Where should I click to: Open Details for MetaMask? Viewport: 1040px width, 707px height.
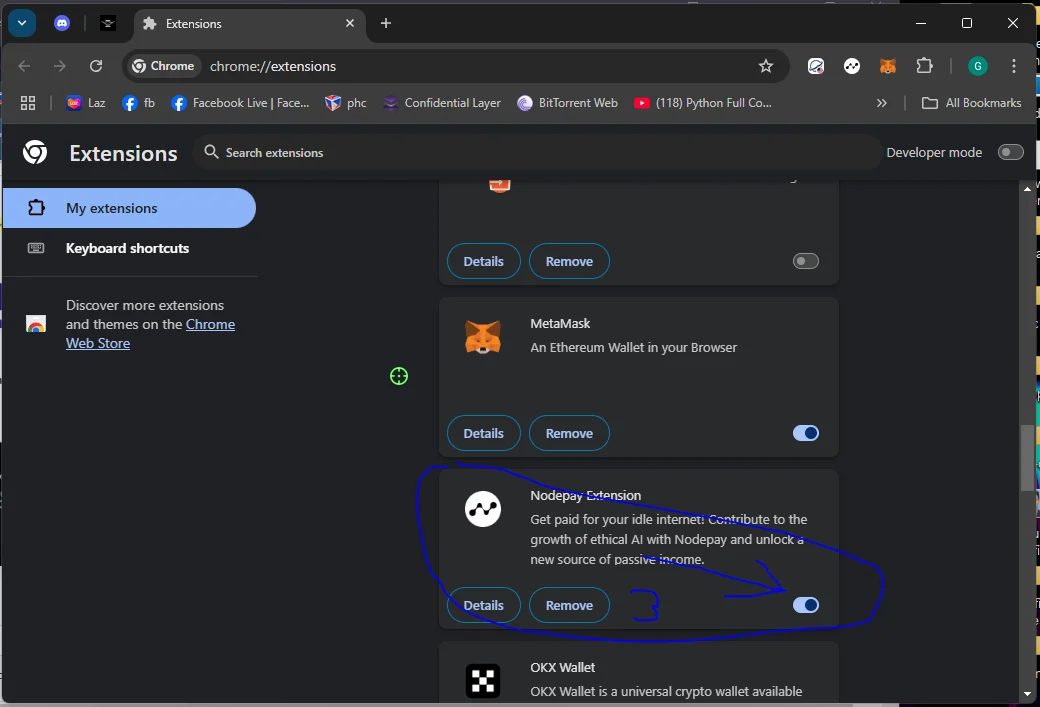[484, 433]
